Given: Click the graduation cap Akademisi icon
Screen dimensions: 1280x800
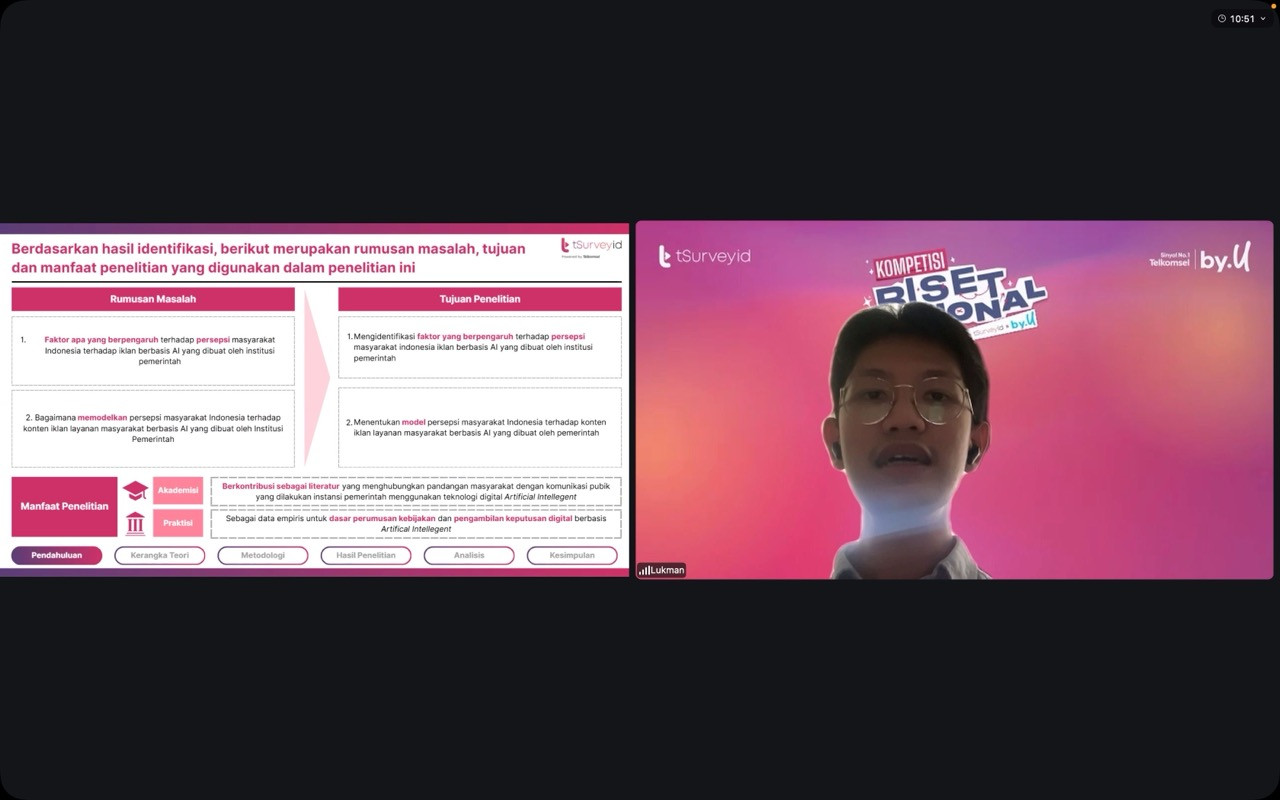Looking at the screenshot, I should point(135,491).
